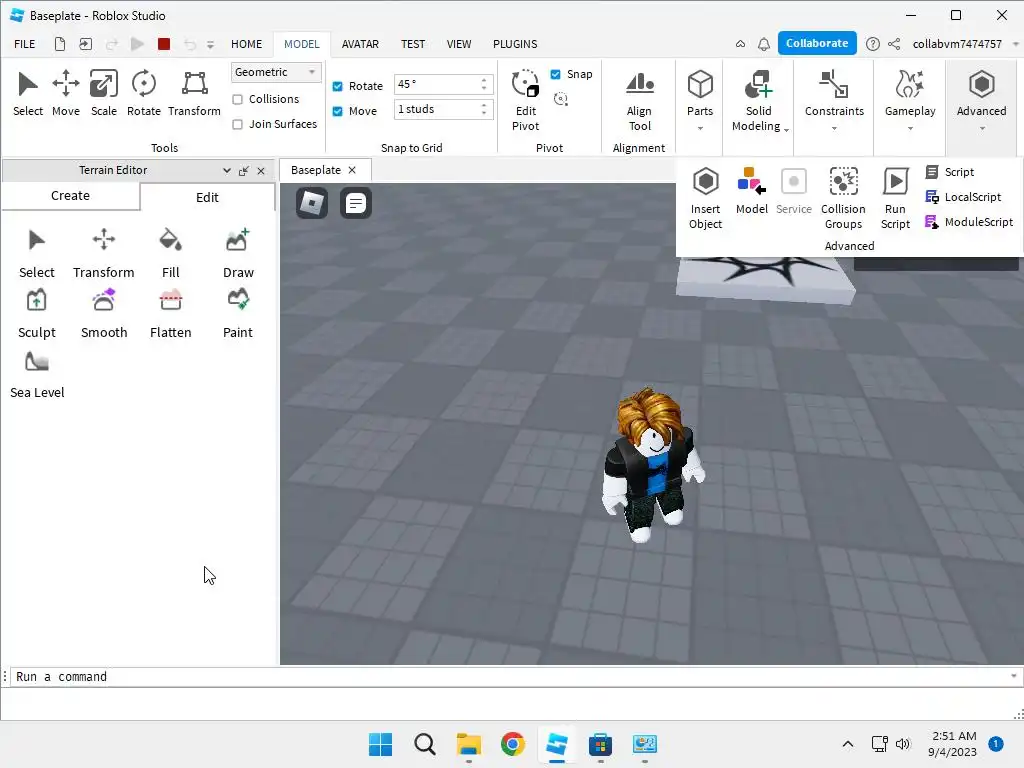
Task: Pick the terrain Flatten tool
Action: click(x=170, y=313)
